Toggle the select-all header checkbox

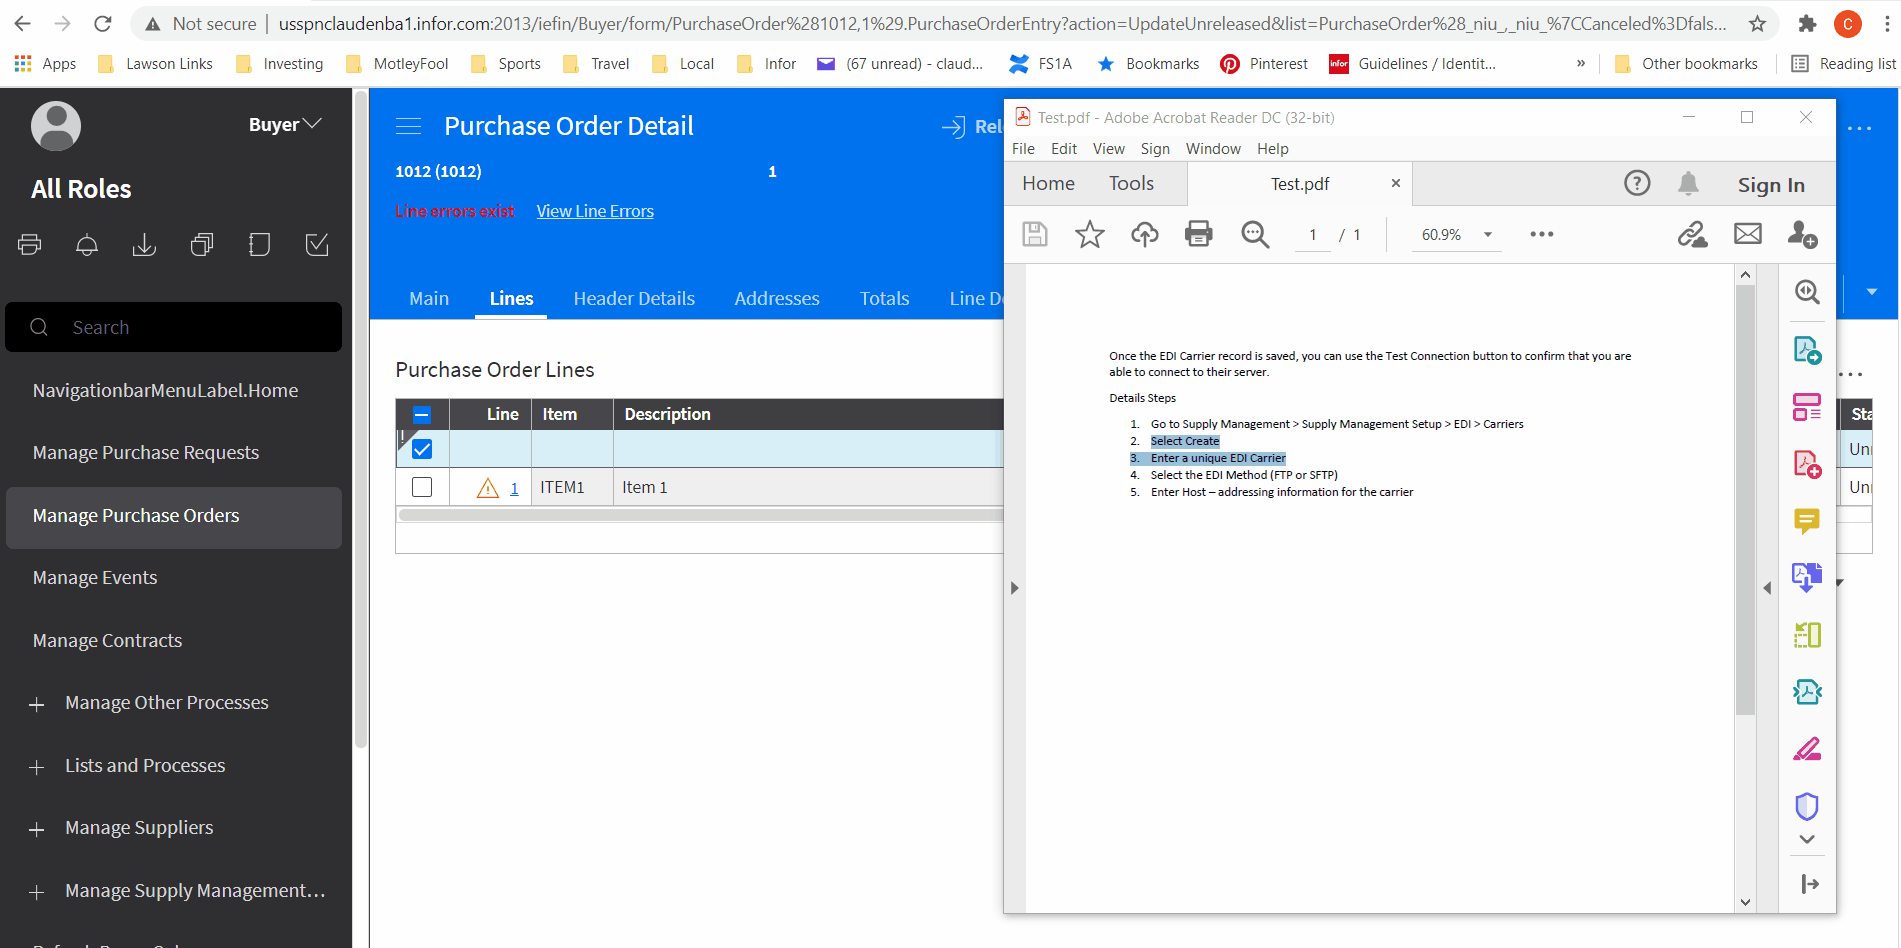[x=422, y=414]
